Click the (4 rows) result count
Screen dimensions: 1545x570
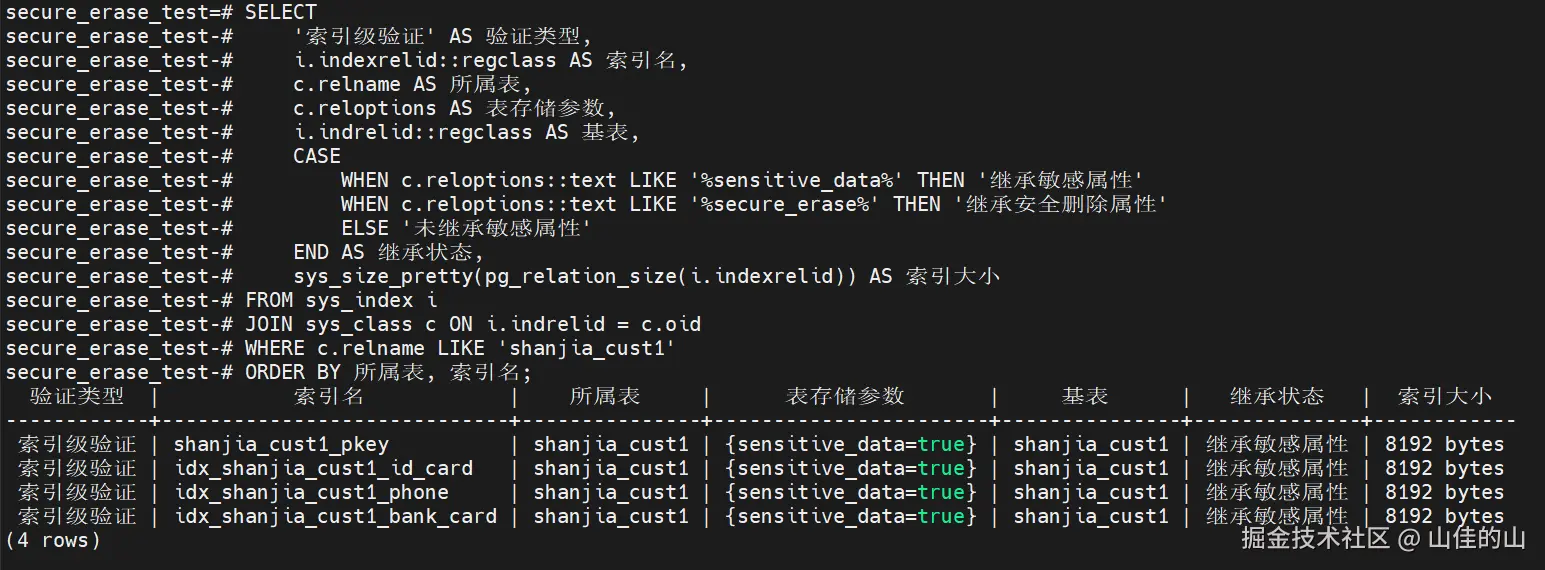tap(53, 540)
